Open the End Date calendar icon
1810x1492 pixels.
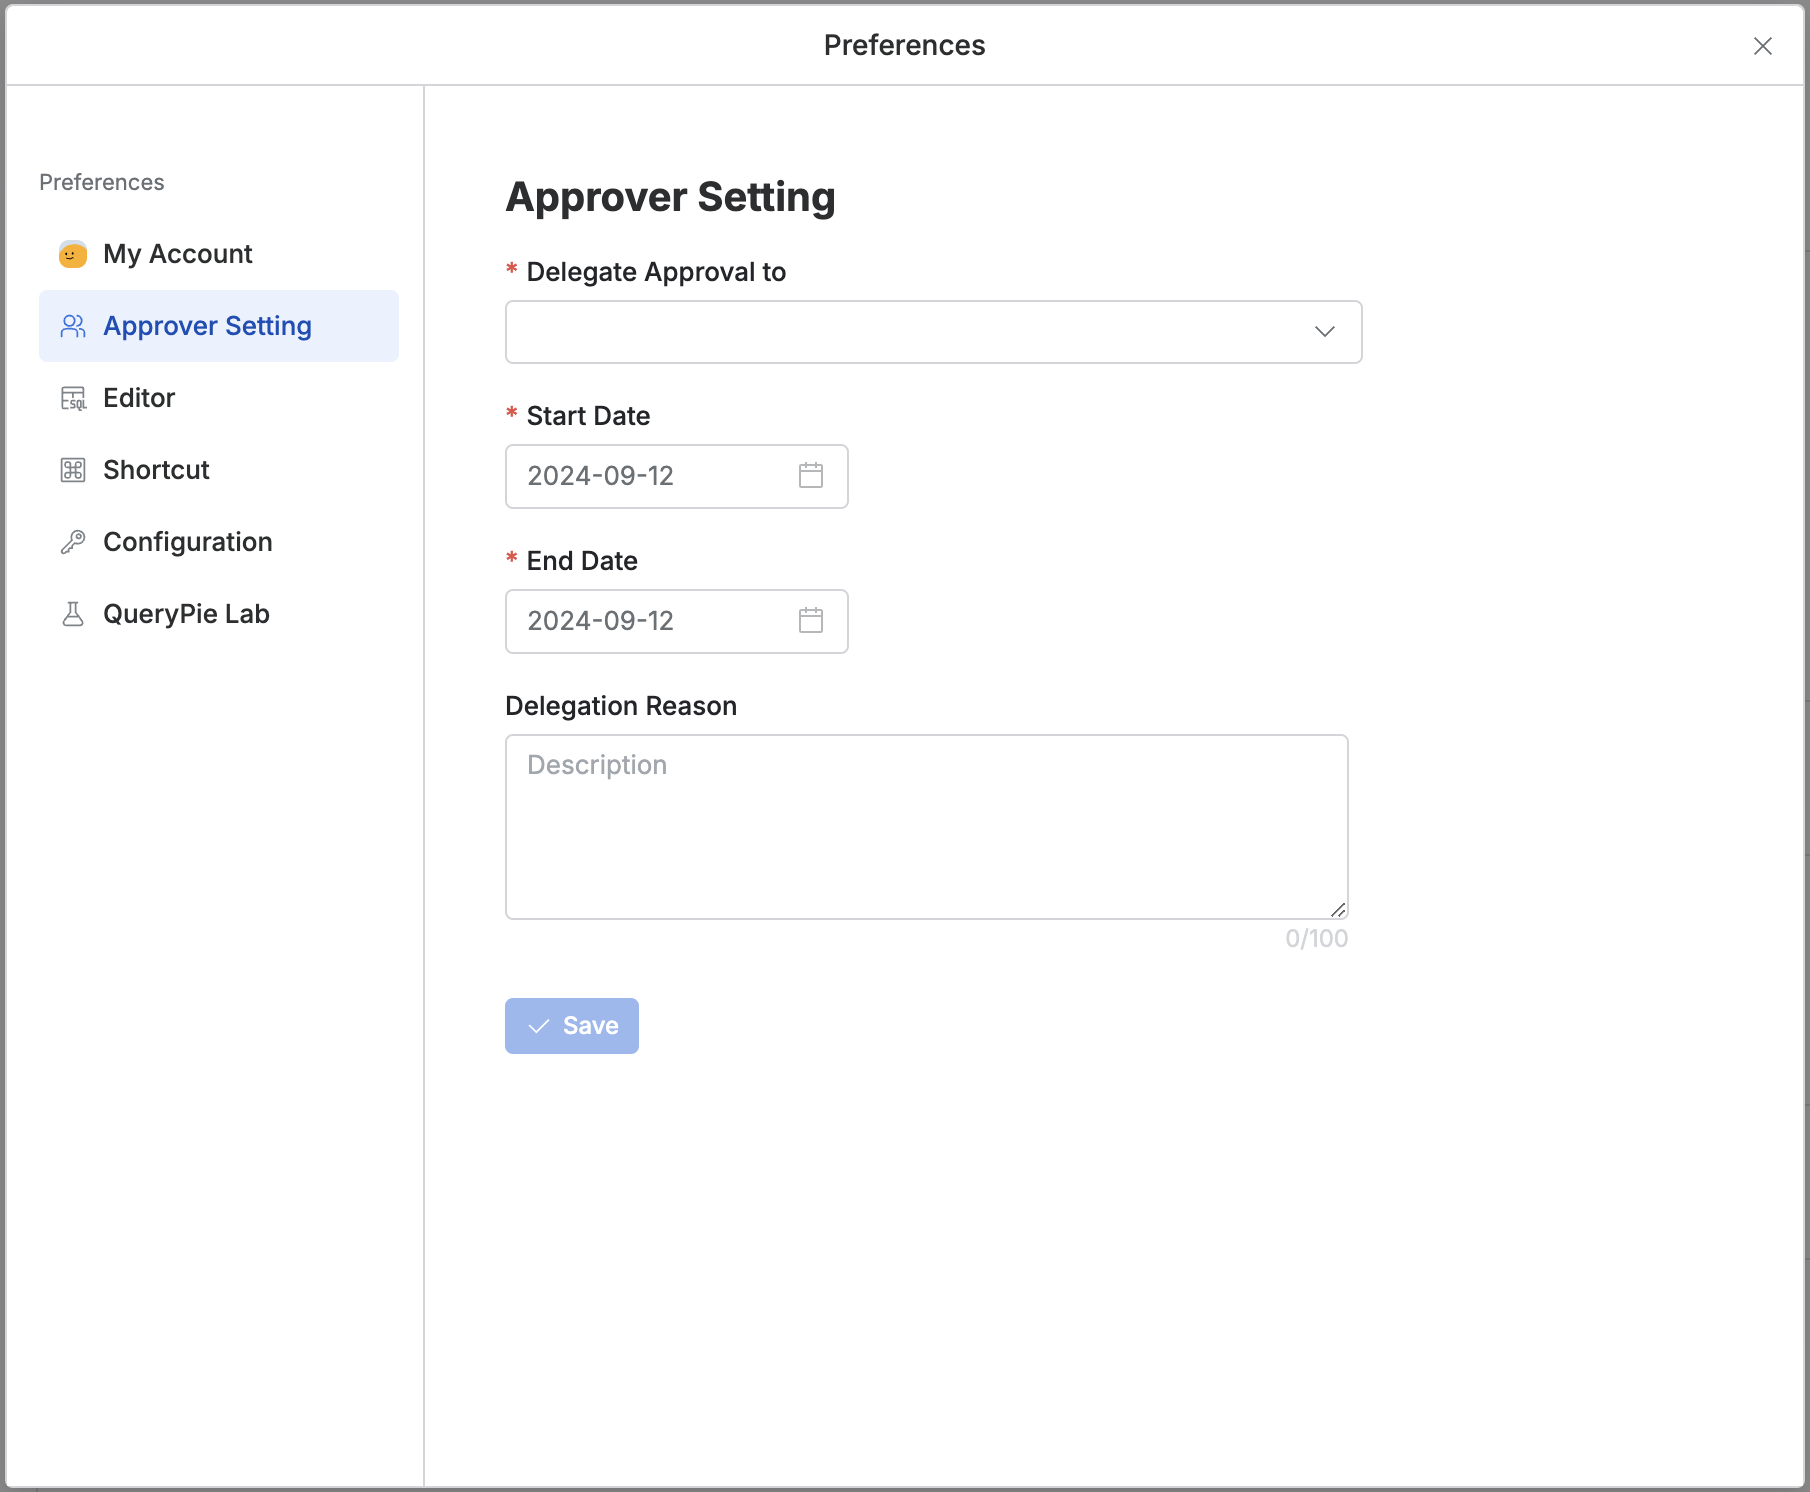pyautogui.click(x=811, y=621)
